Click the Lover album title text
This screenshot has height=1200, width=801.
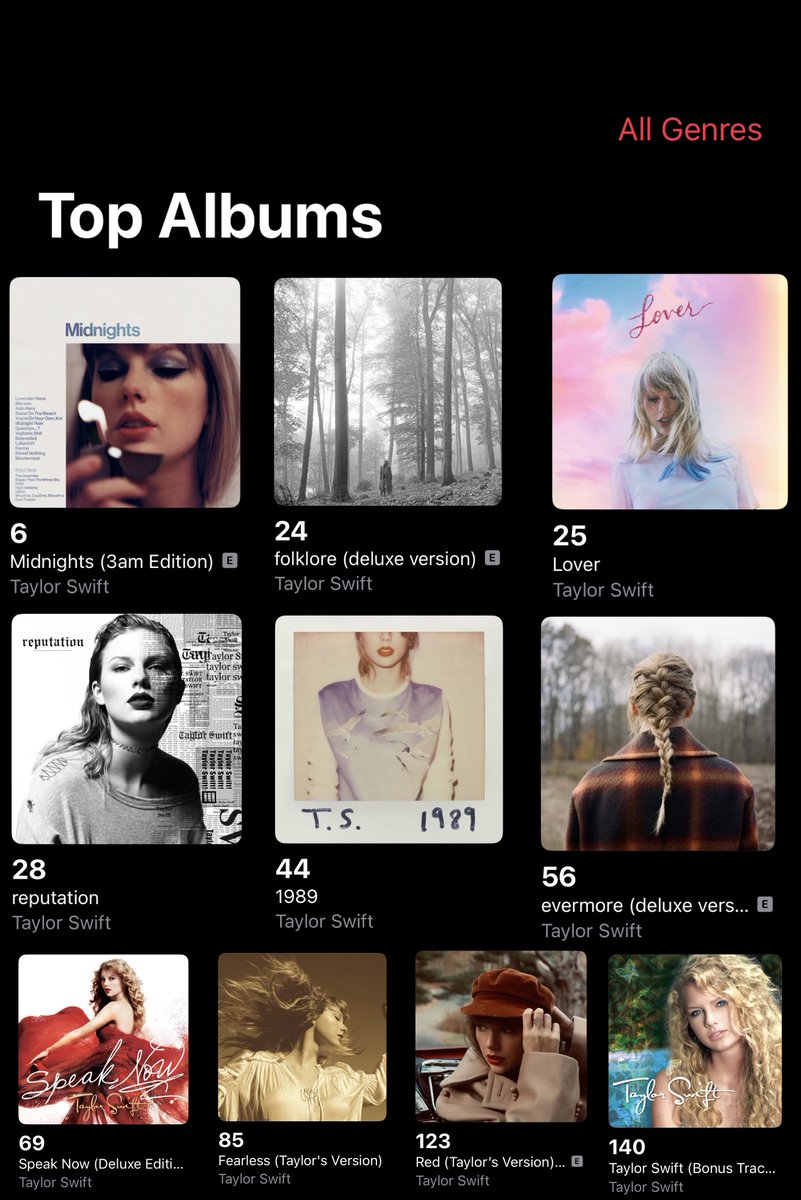[576, 565]
